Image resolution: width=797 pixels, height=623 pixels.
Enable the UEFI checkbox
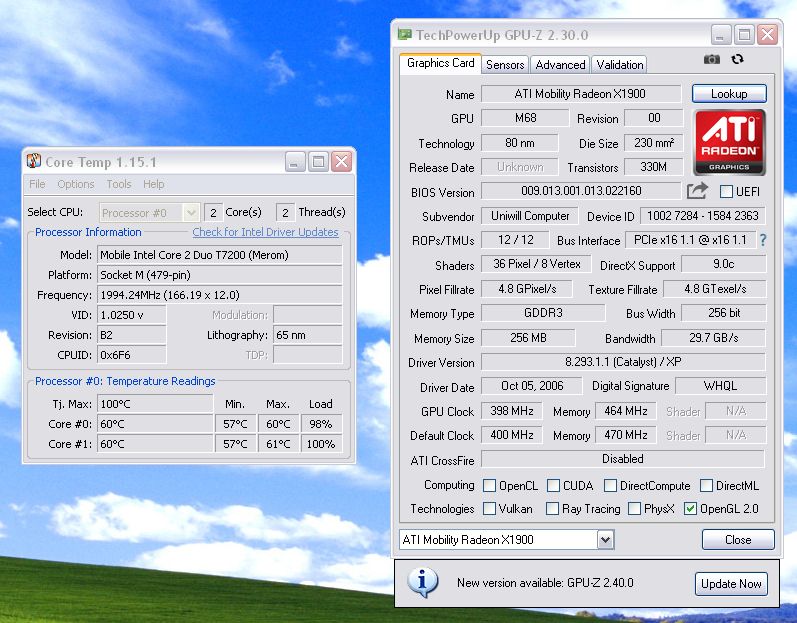coord(726,192)
